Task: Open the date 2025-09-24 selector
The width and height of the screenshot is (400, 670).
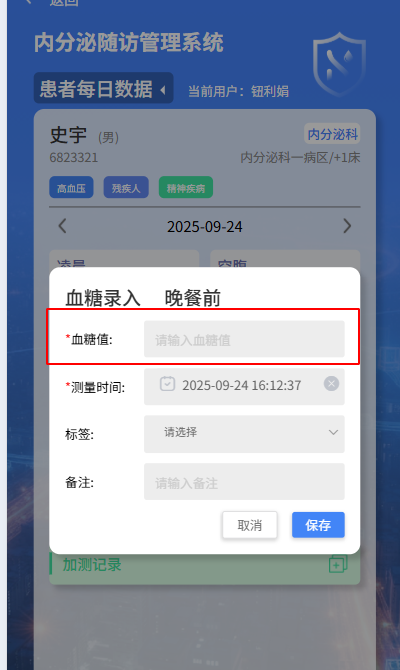Action: tap(205, 226)
